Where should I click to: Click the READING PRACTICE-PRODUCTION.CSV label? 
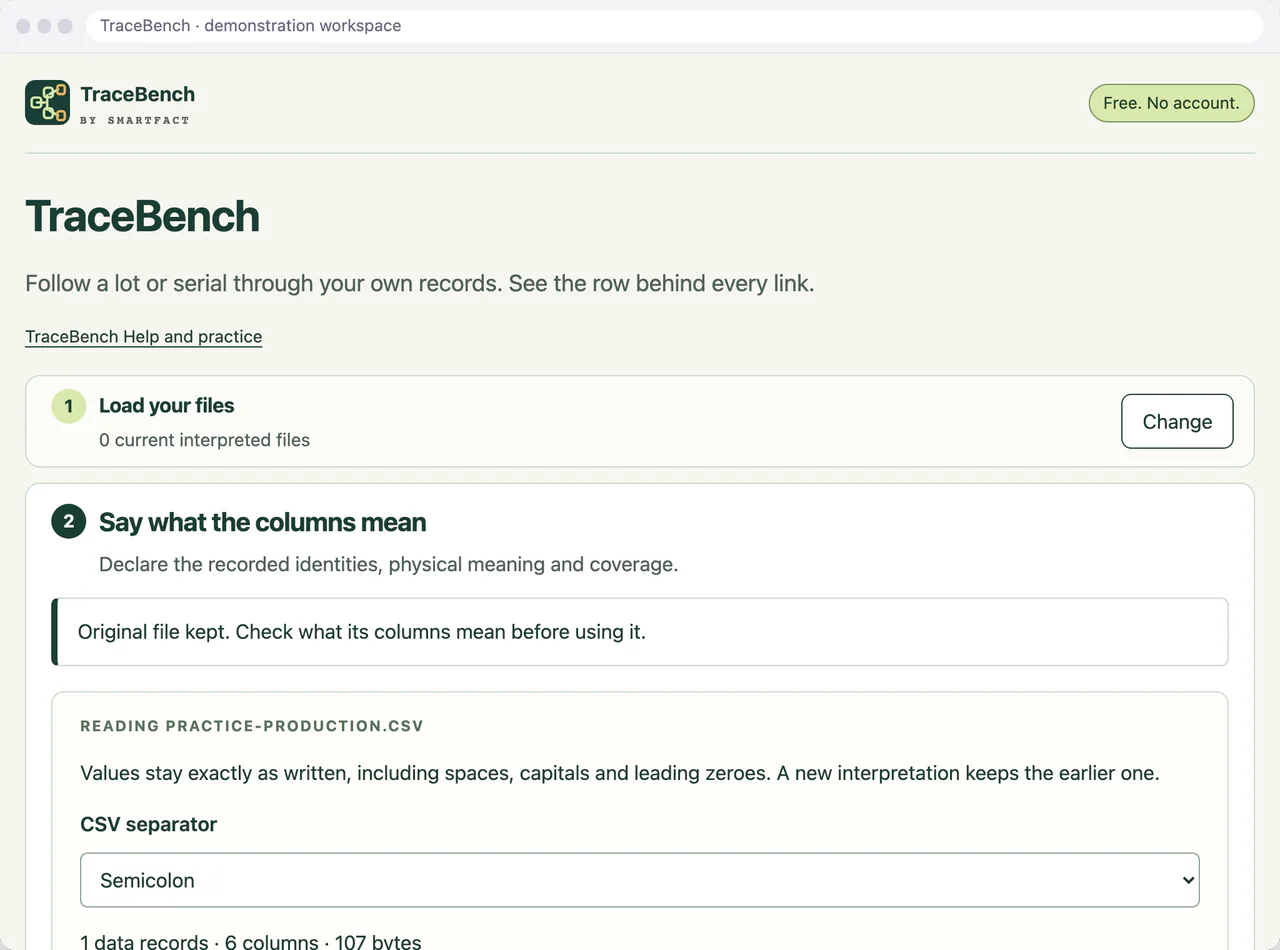252,726
